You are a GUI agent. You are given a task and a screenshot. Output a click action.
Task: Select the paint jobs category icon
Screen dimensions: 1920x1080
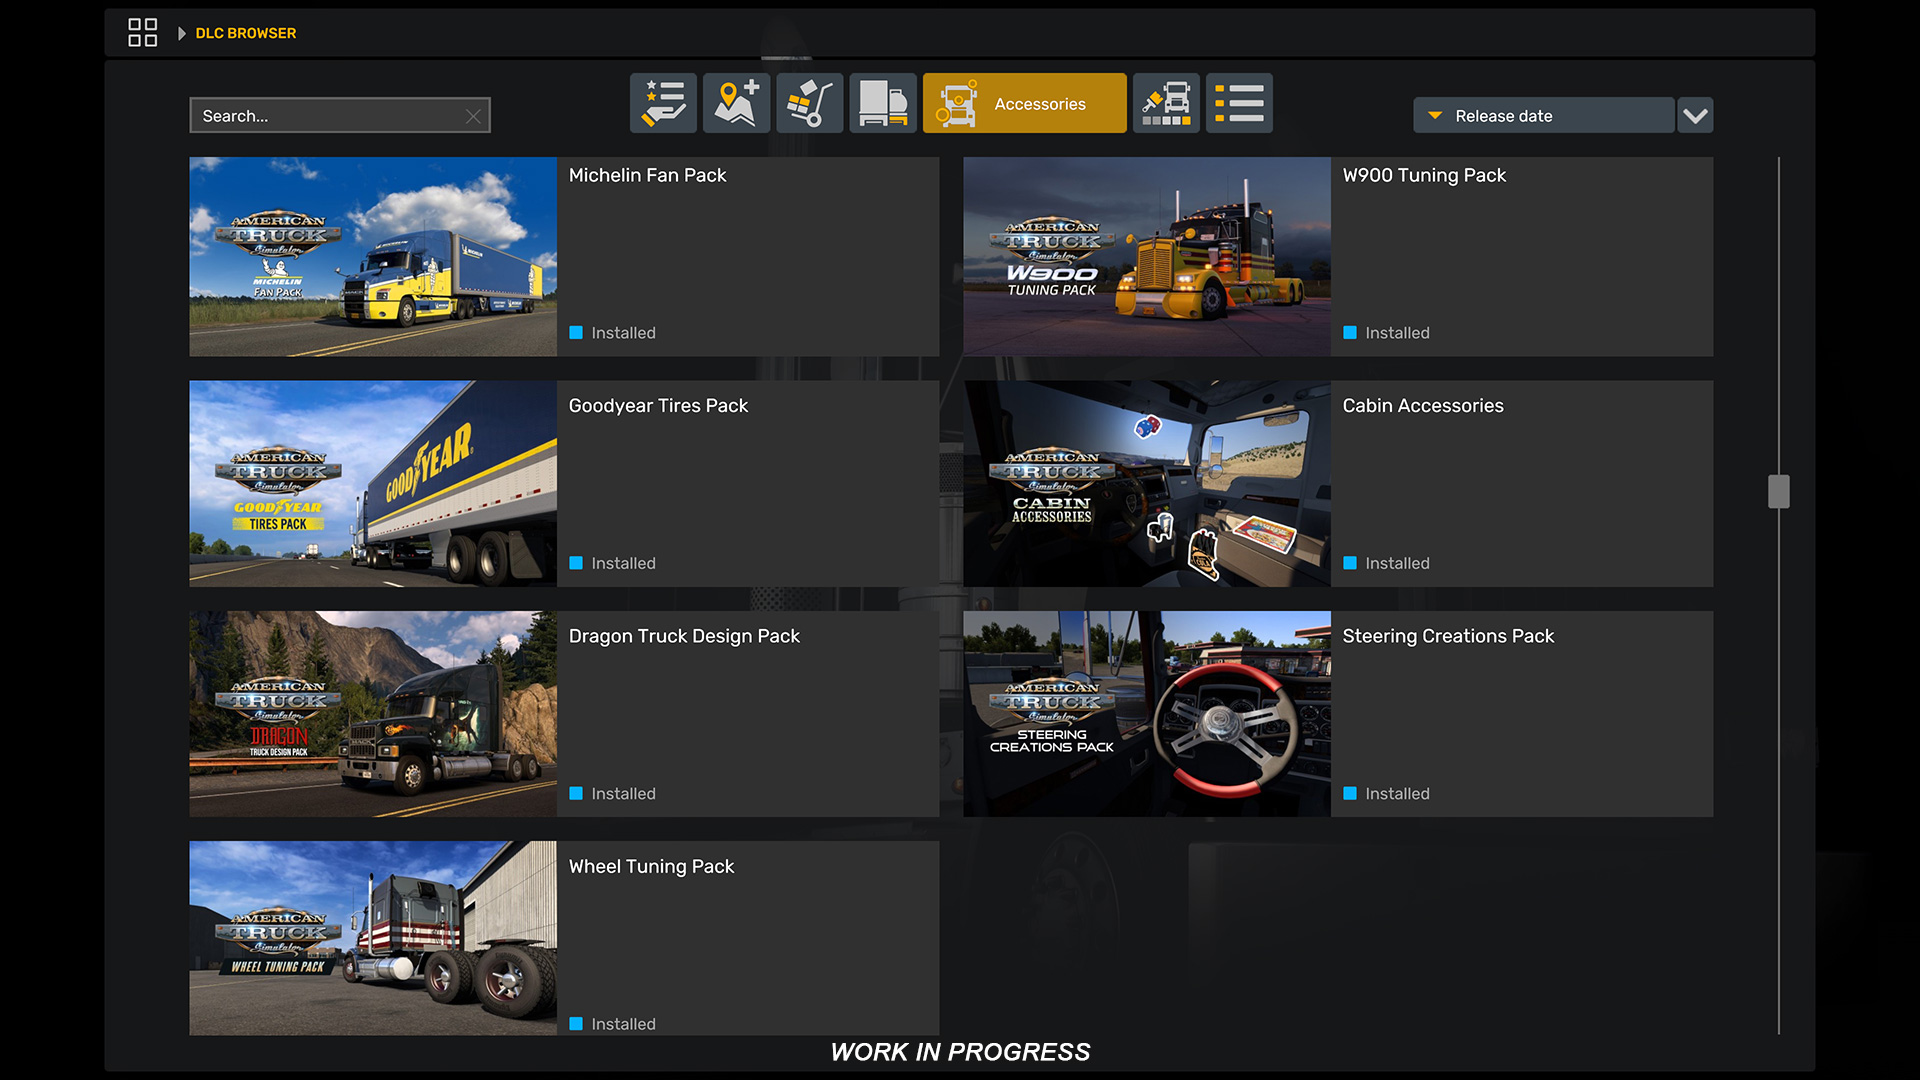click(x=1166, y=103)
